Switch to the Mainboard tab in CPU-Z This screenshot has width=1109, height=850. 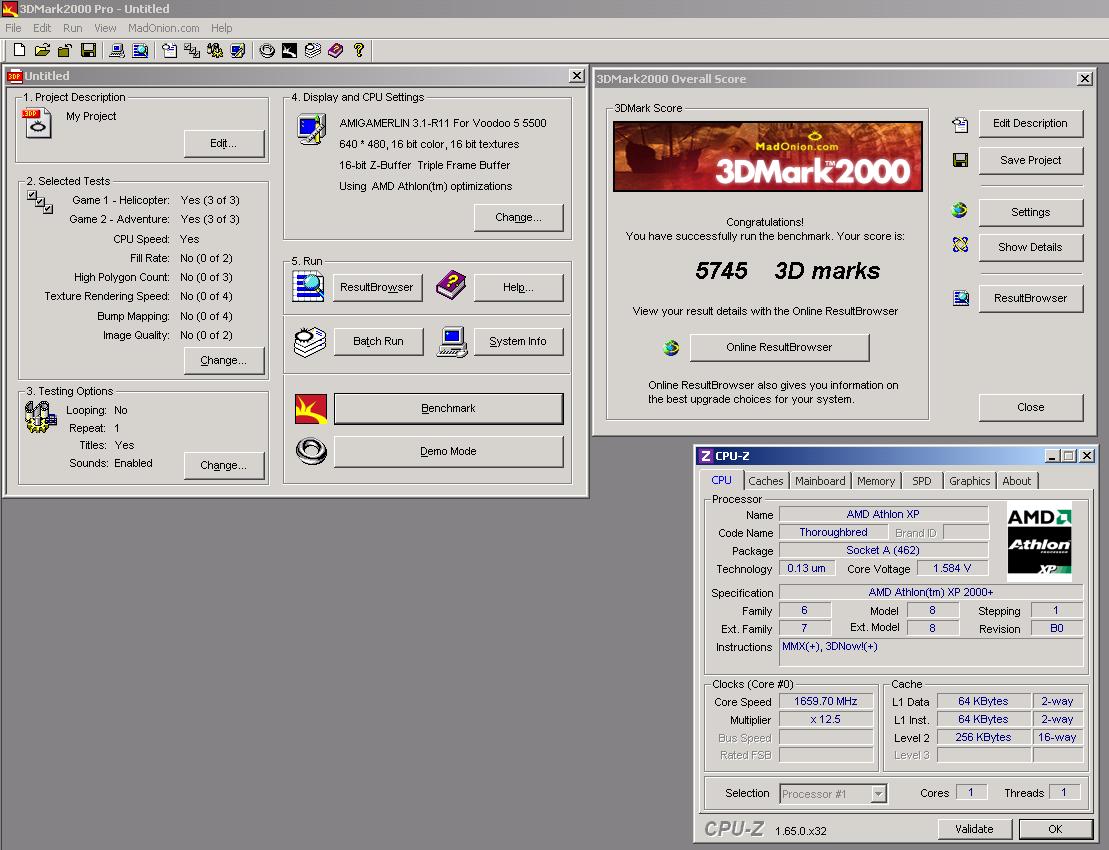(x=820, y=481)
